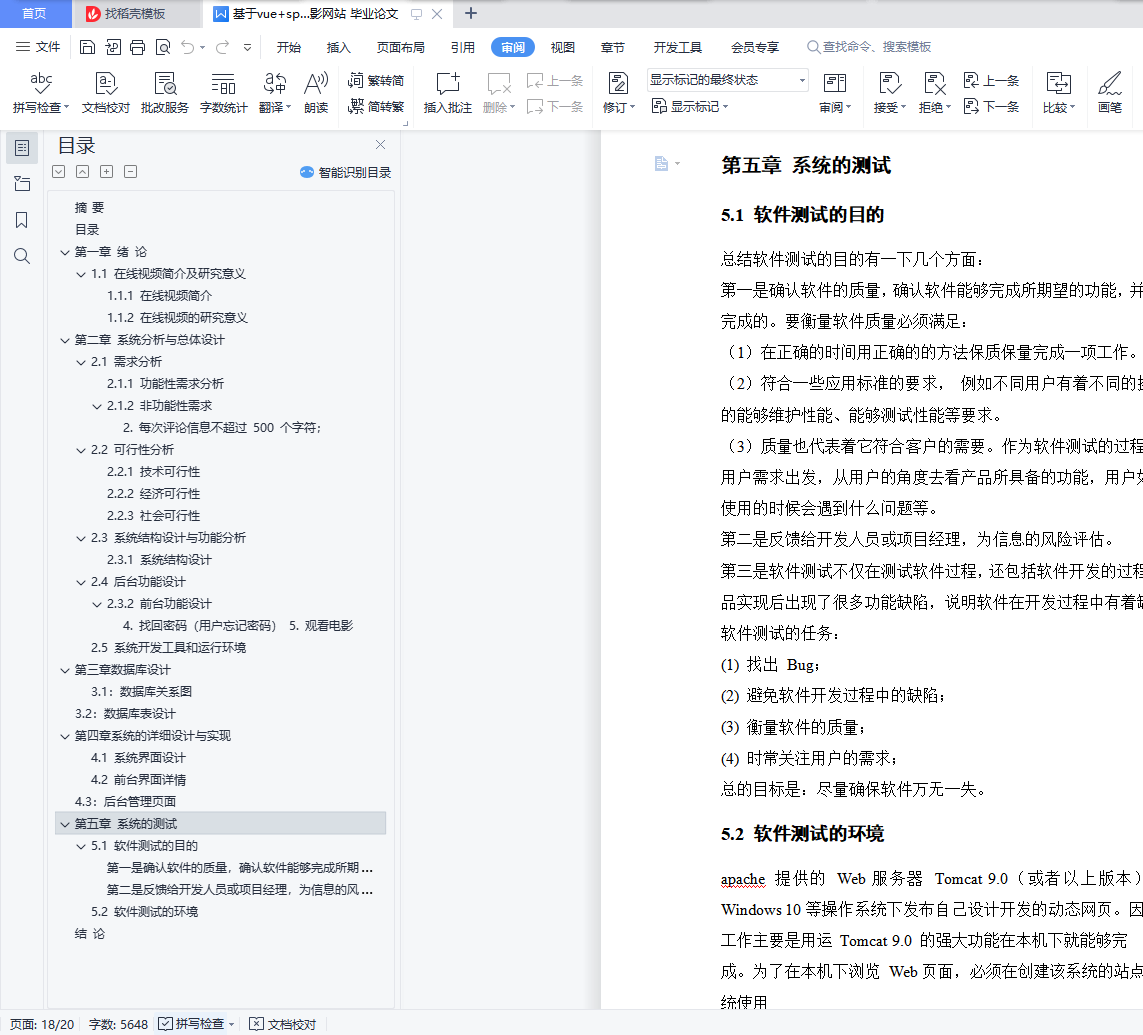Switch to the 开始 ribbon tab
Screen dimensions: 1143x1035
coord(289,47)
